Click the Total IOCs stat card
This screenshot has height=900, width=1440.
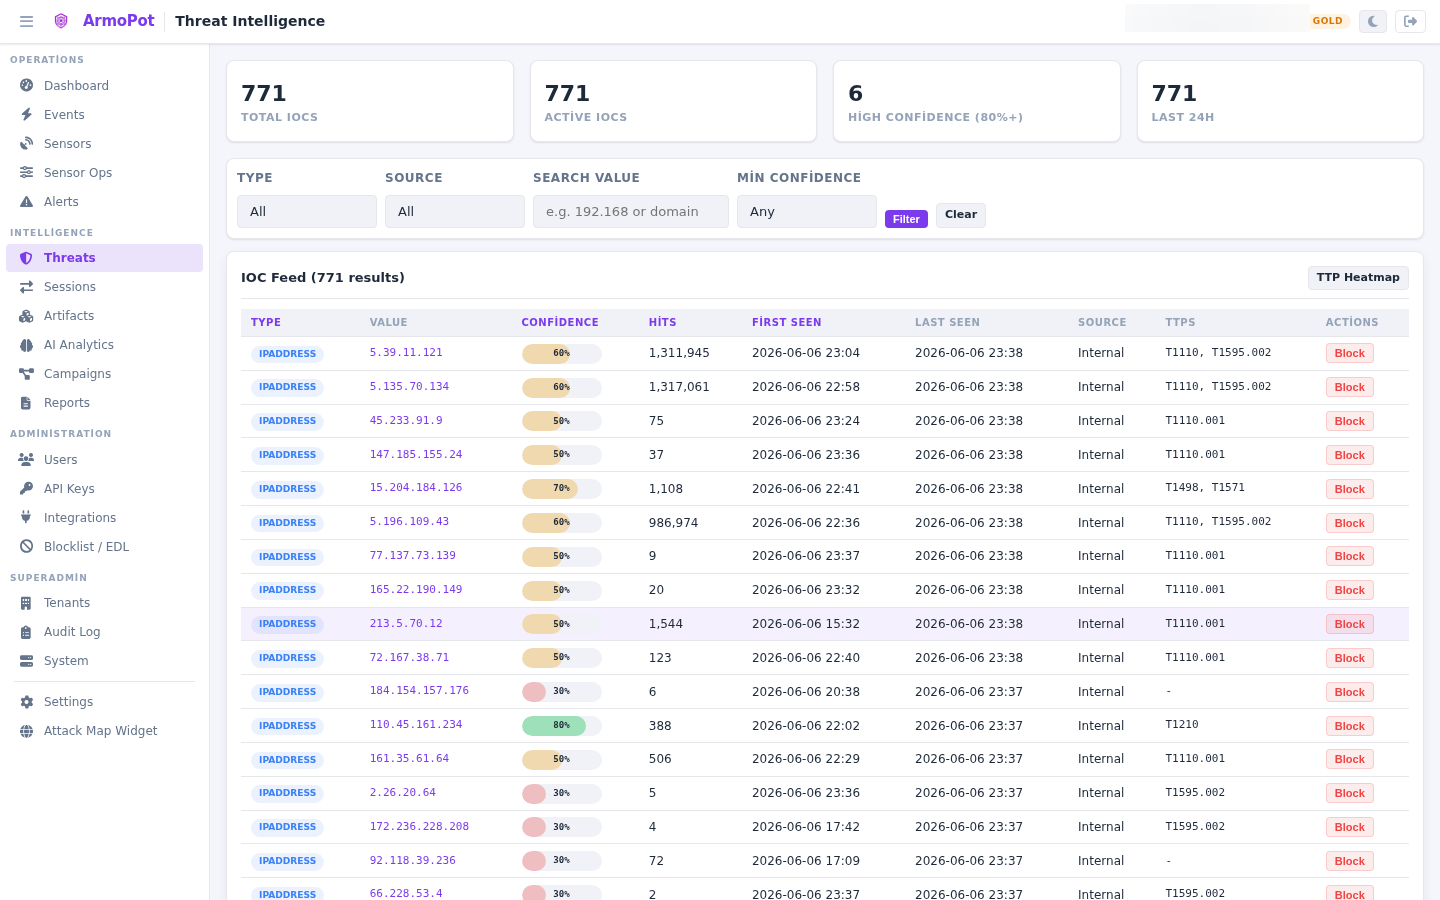point(370,101)
